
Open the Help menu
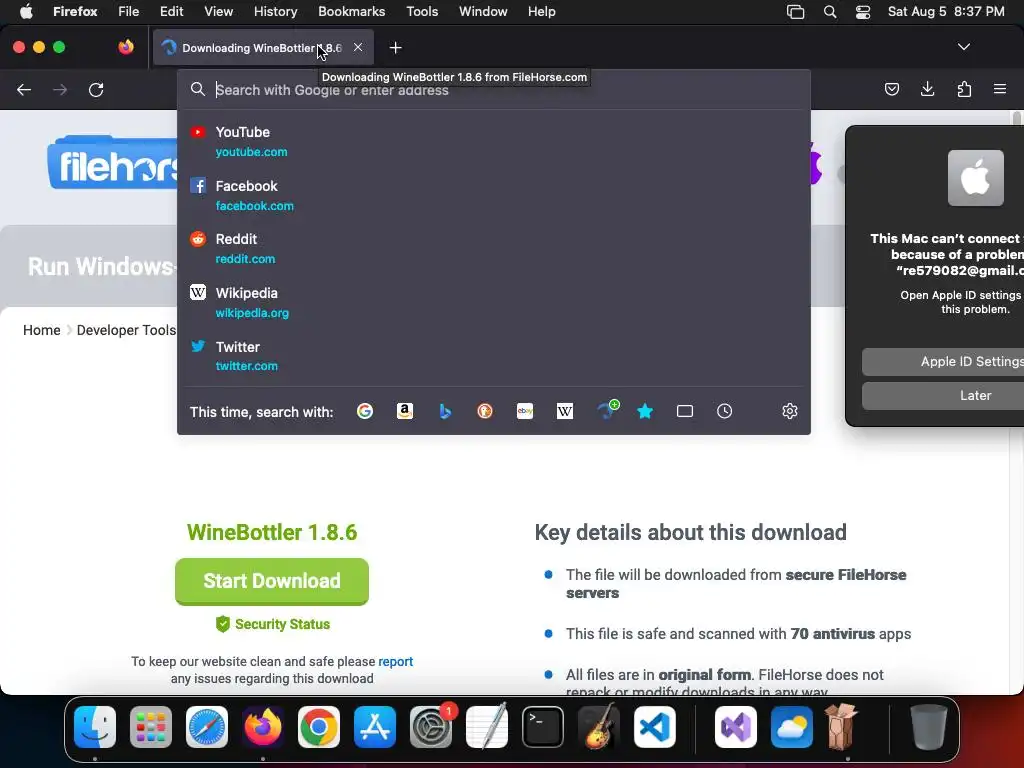tap(542, 12)
